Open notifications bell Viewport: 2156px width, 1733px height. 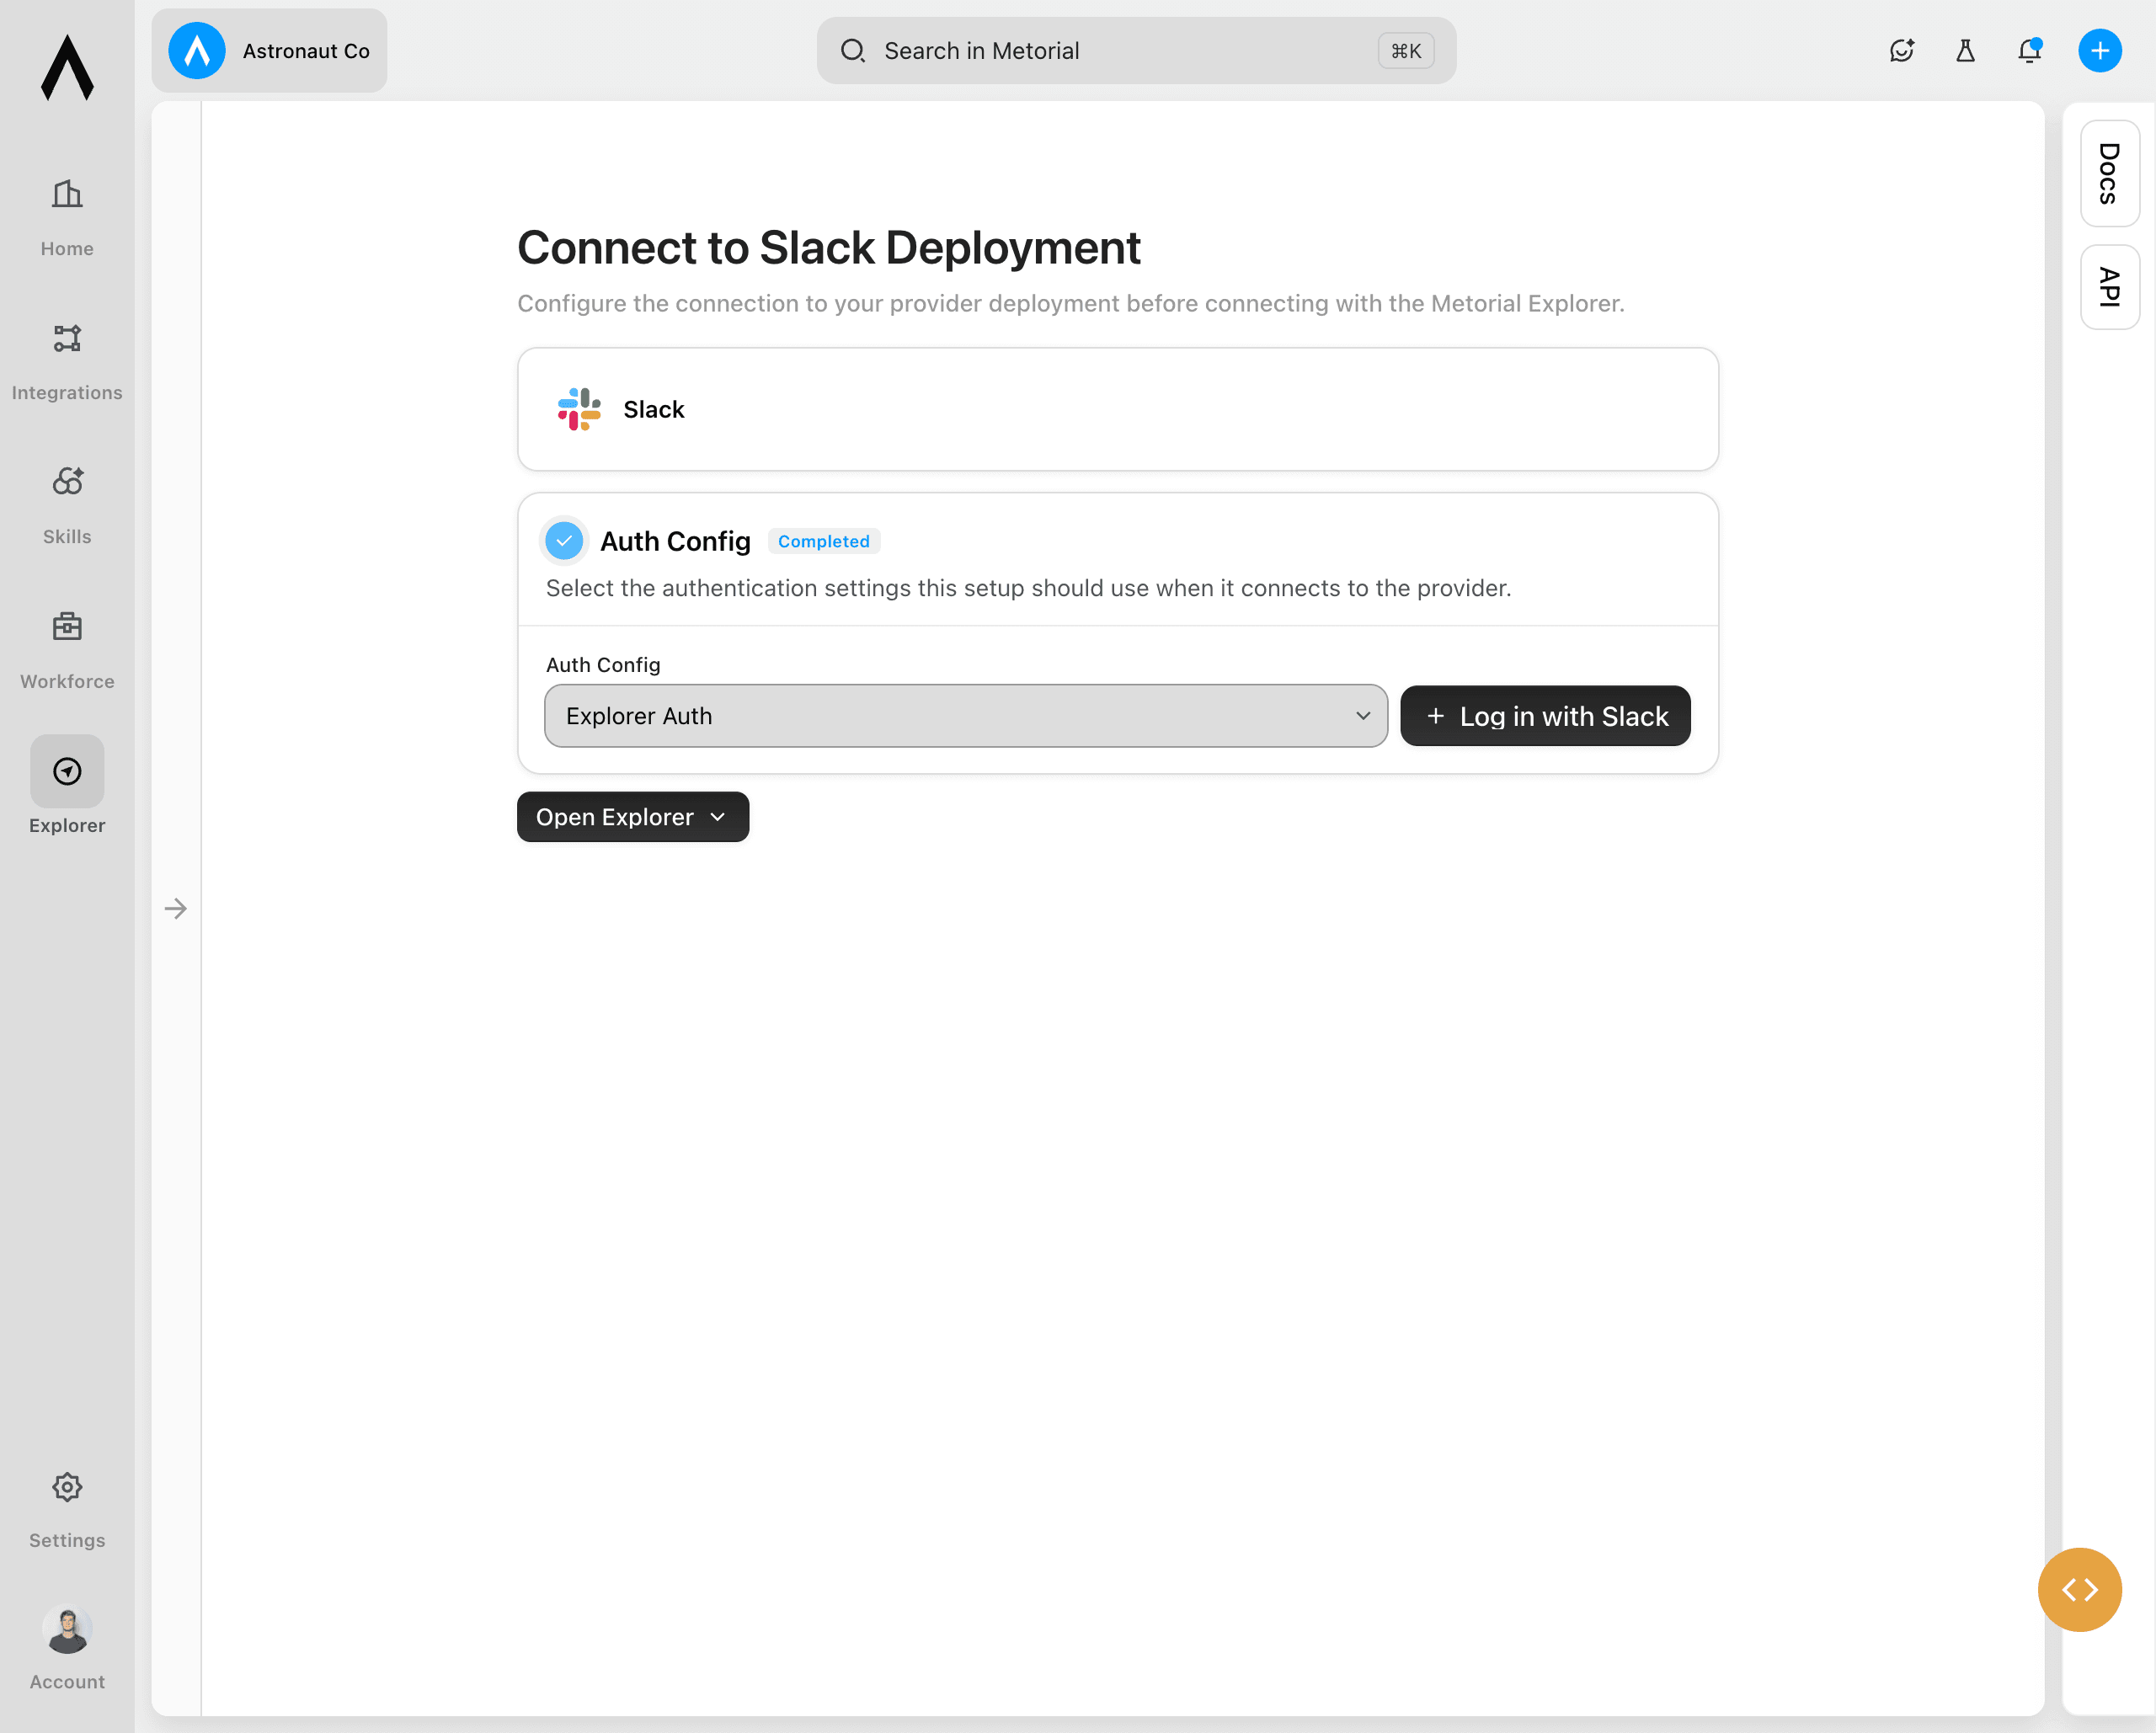(x=2029, y=51)
